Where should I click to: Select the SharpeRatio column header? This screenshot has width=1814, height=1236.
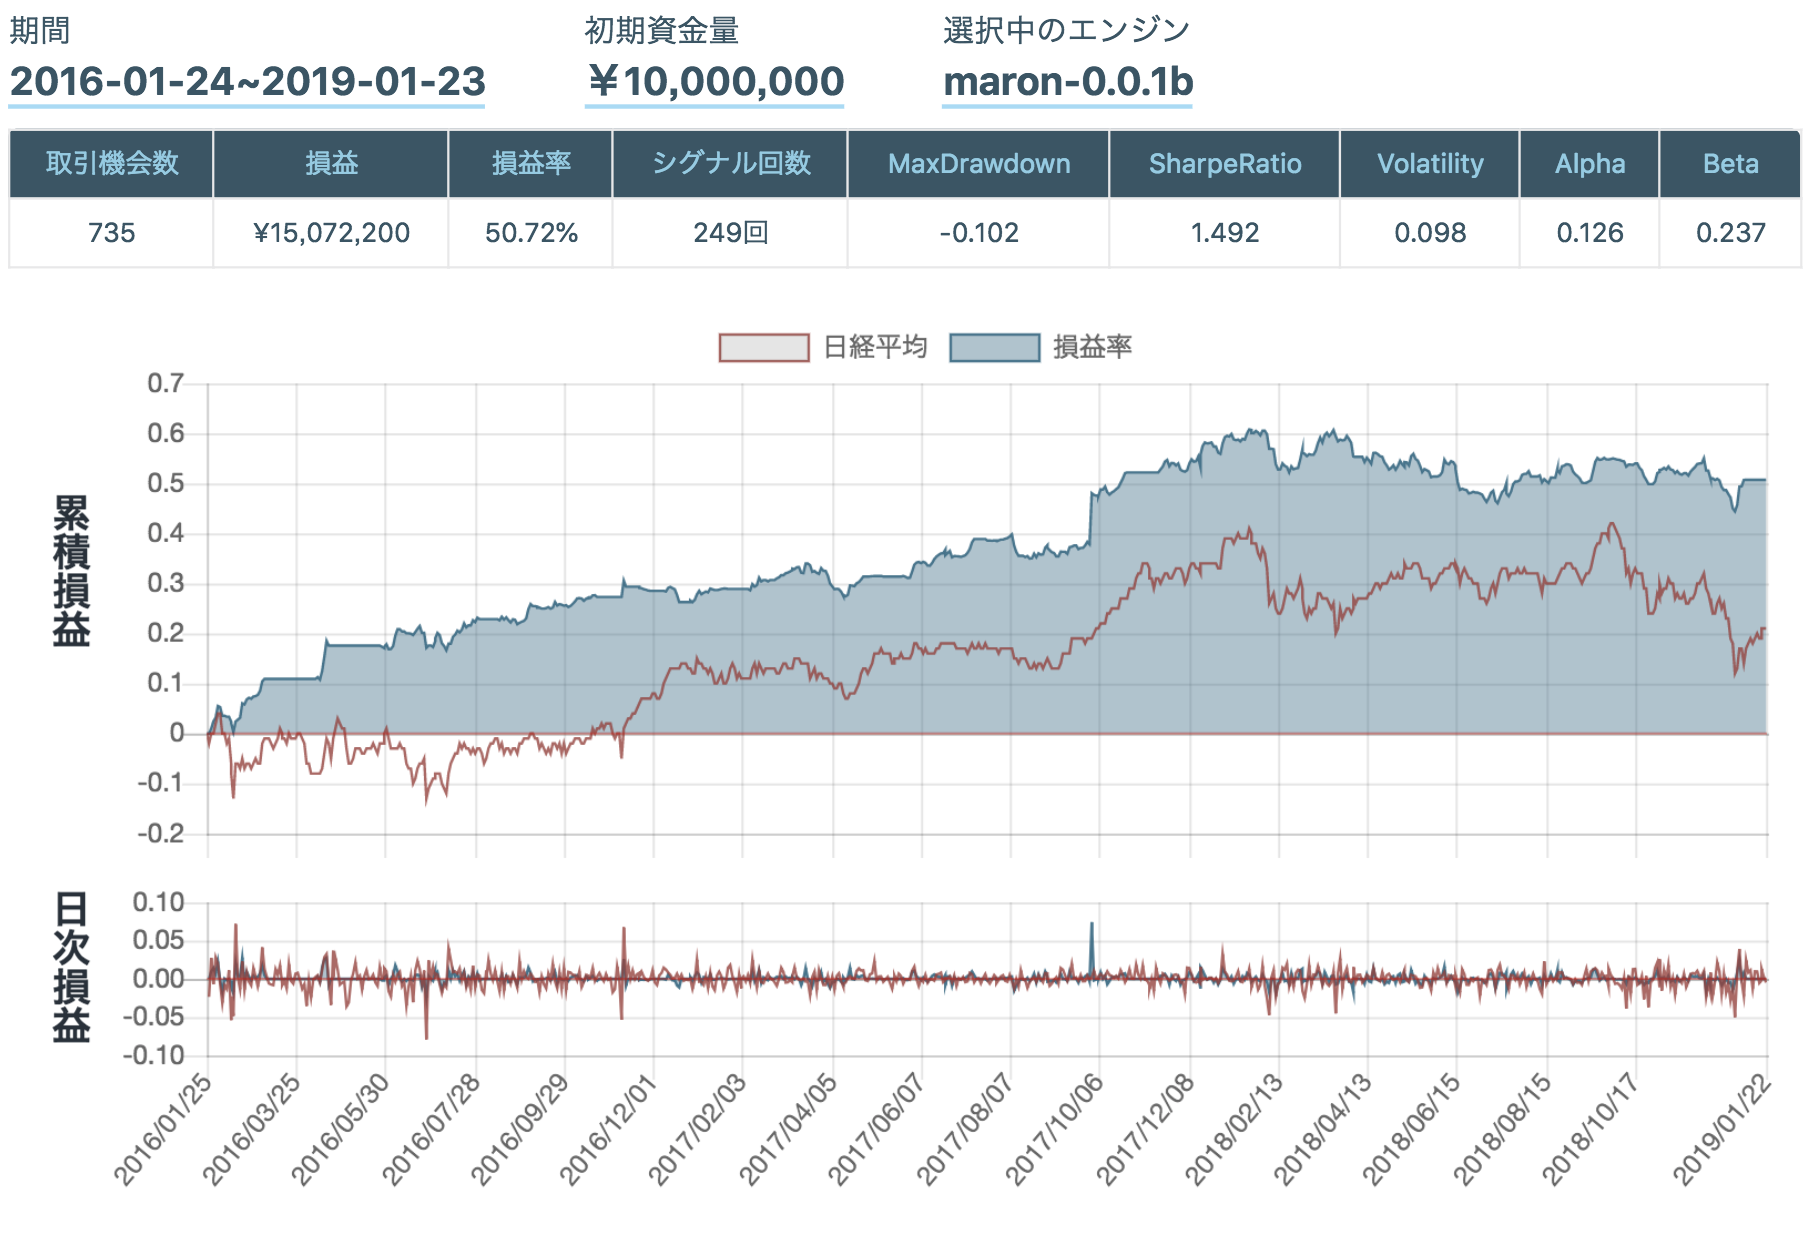[x=1224, y=164]
